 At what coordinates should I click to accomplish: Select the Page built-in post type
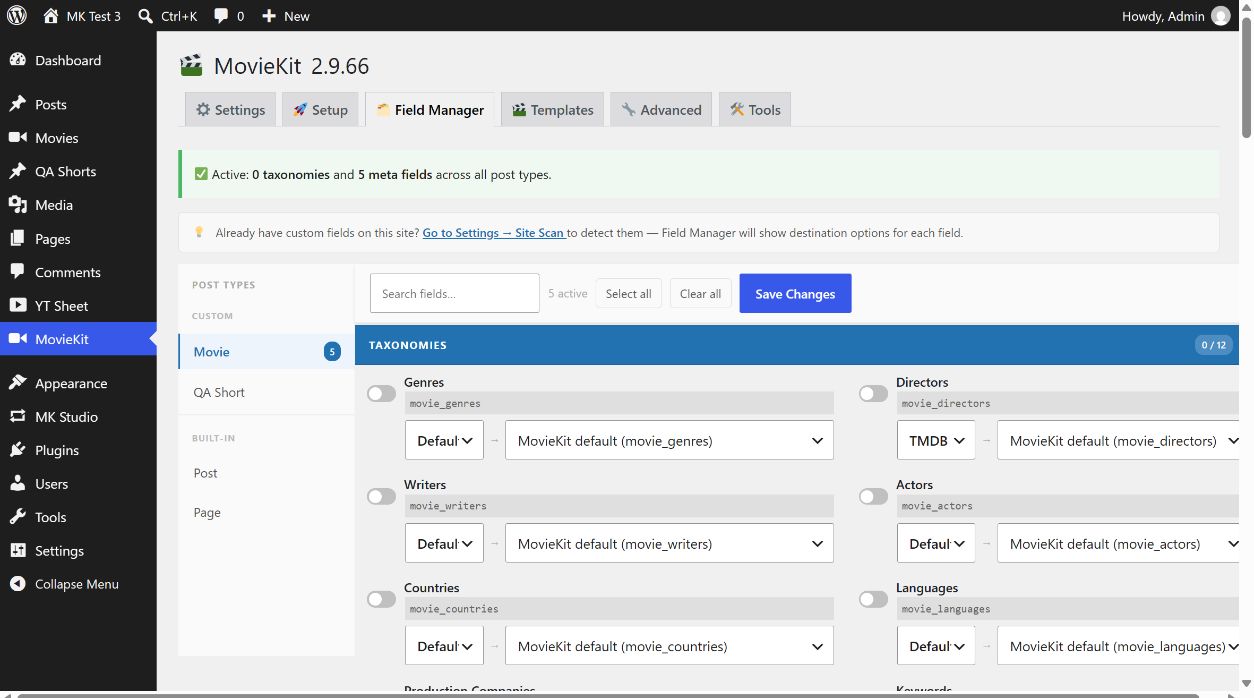point(266,513)
